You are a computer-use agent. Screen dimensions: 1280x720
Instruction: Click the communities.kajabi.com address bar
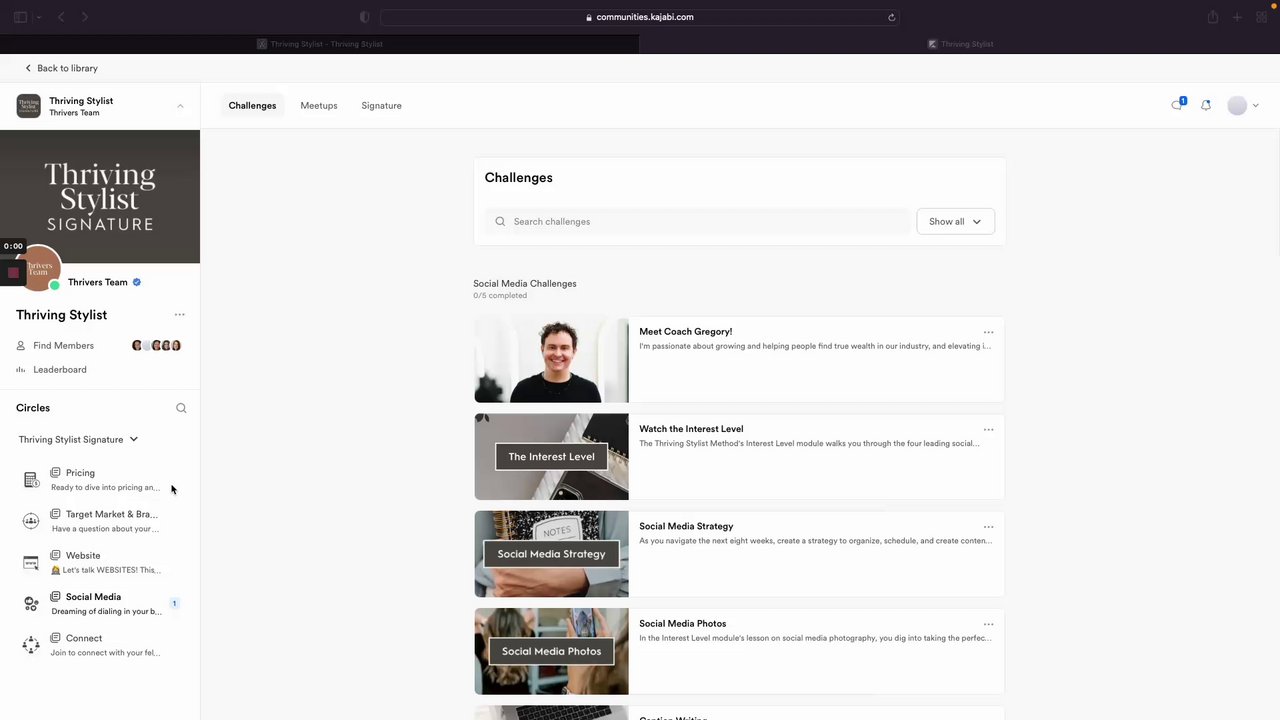click(640, 17)
